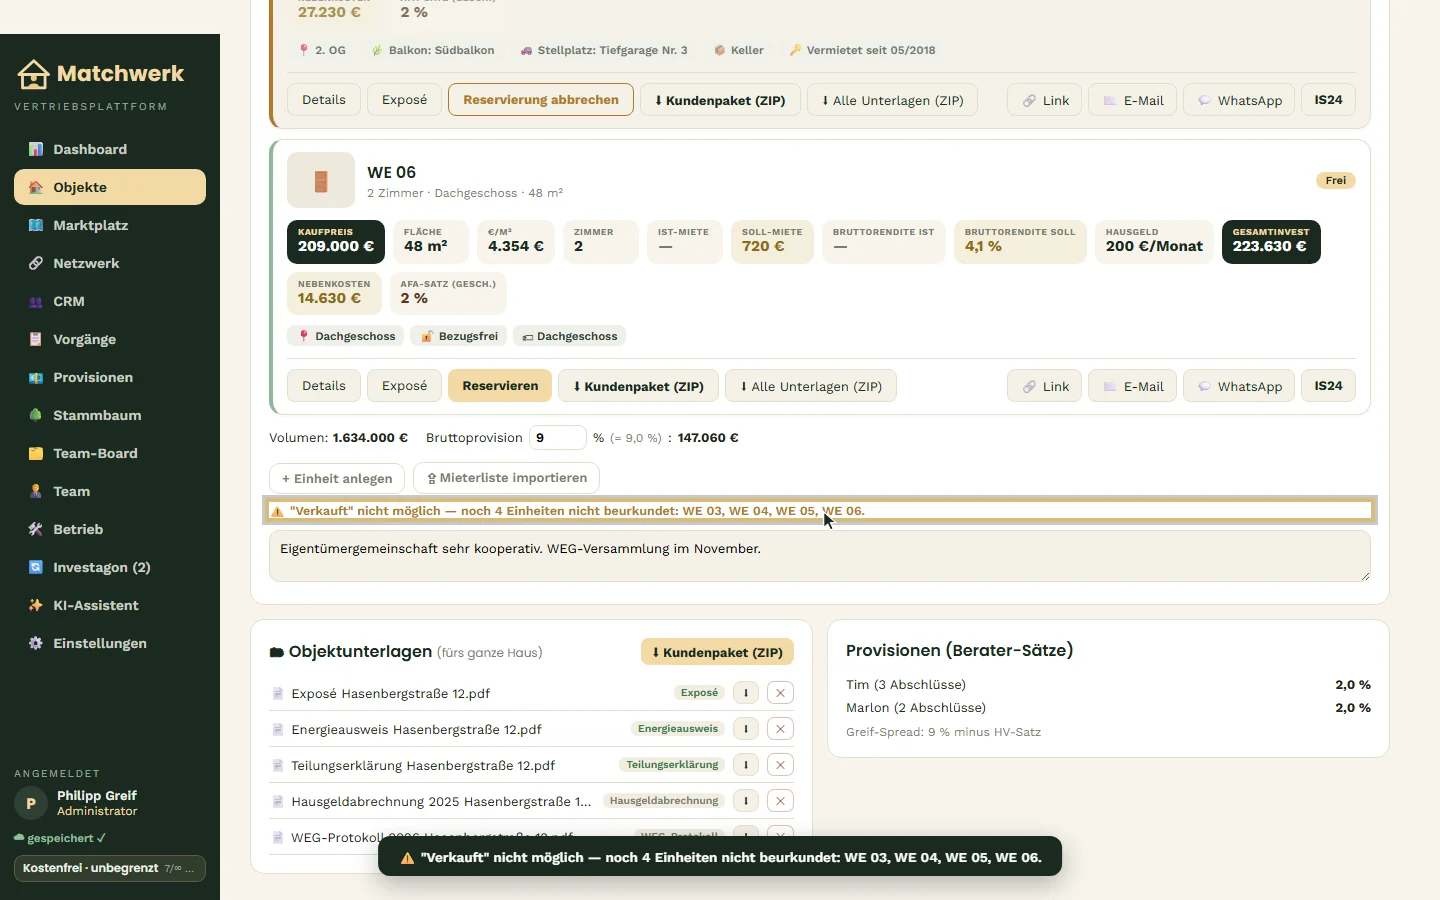This screenshot has width=1440, height=900.
Task: Download Alle Unterlagen (ZIP) for WE 06
Action: click(x=811, y=386)
